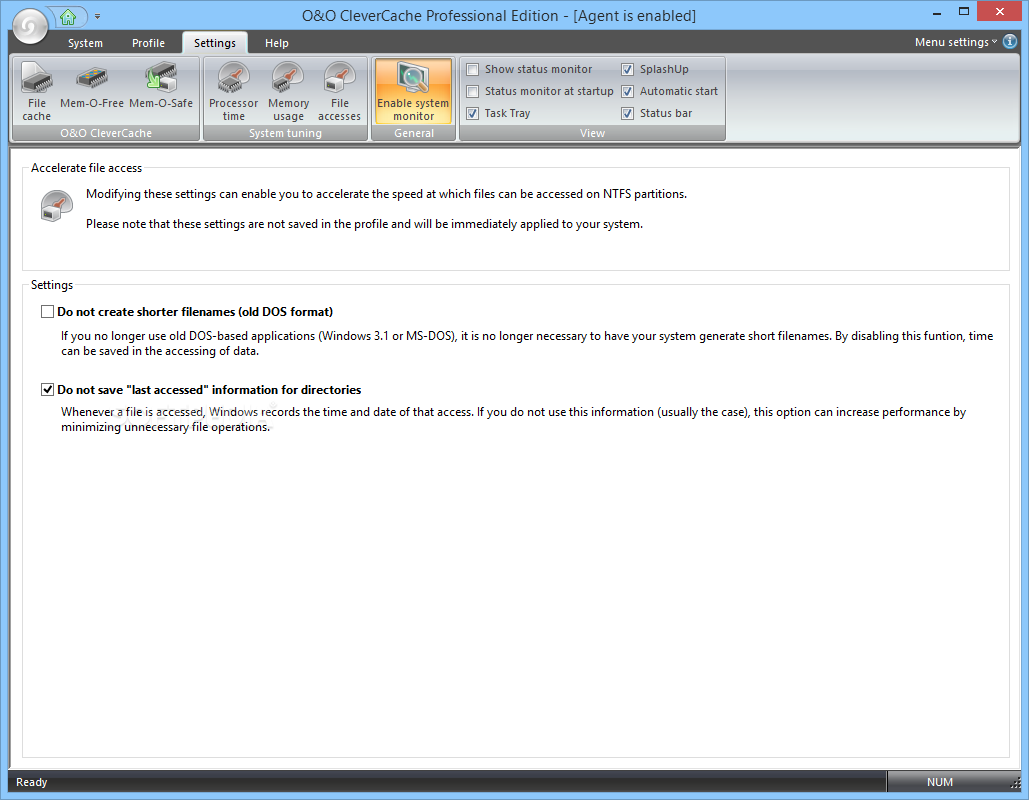The width and height of the screenshot is (1029, 800).
Task: Toggle Enable system monitor button
Action: (x=413, y=91)
